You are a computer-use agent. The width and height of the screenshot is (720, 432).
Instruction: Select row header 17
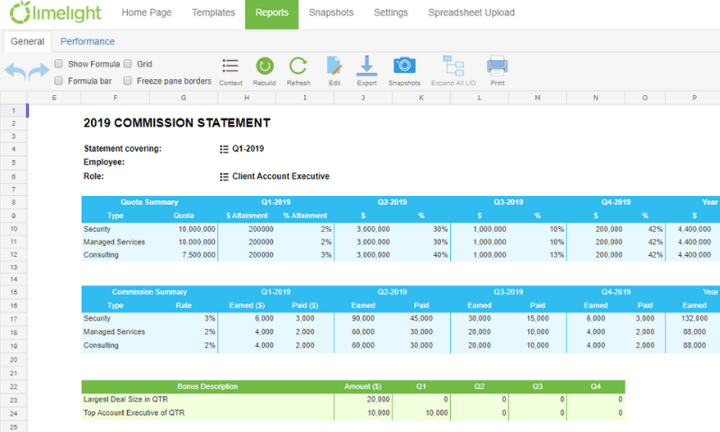pyautogui.click(x=13, y=319)
